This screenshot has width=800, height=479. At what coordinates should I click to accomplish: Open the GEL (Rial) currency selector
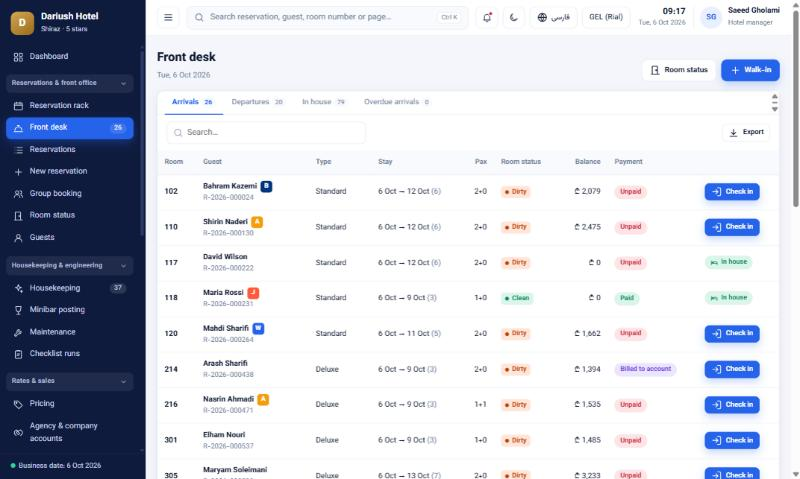606,17
